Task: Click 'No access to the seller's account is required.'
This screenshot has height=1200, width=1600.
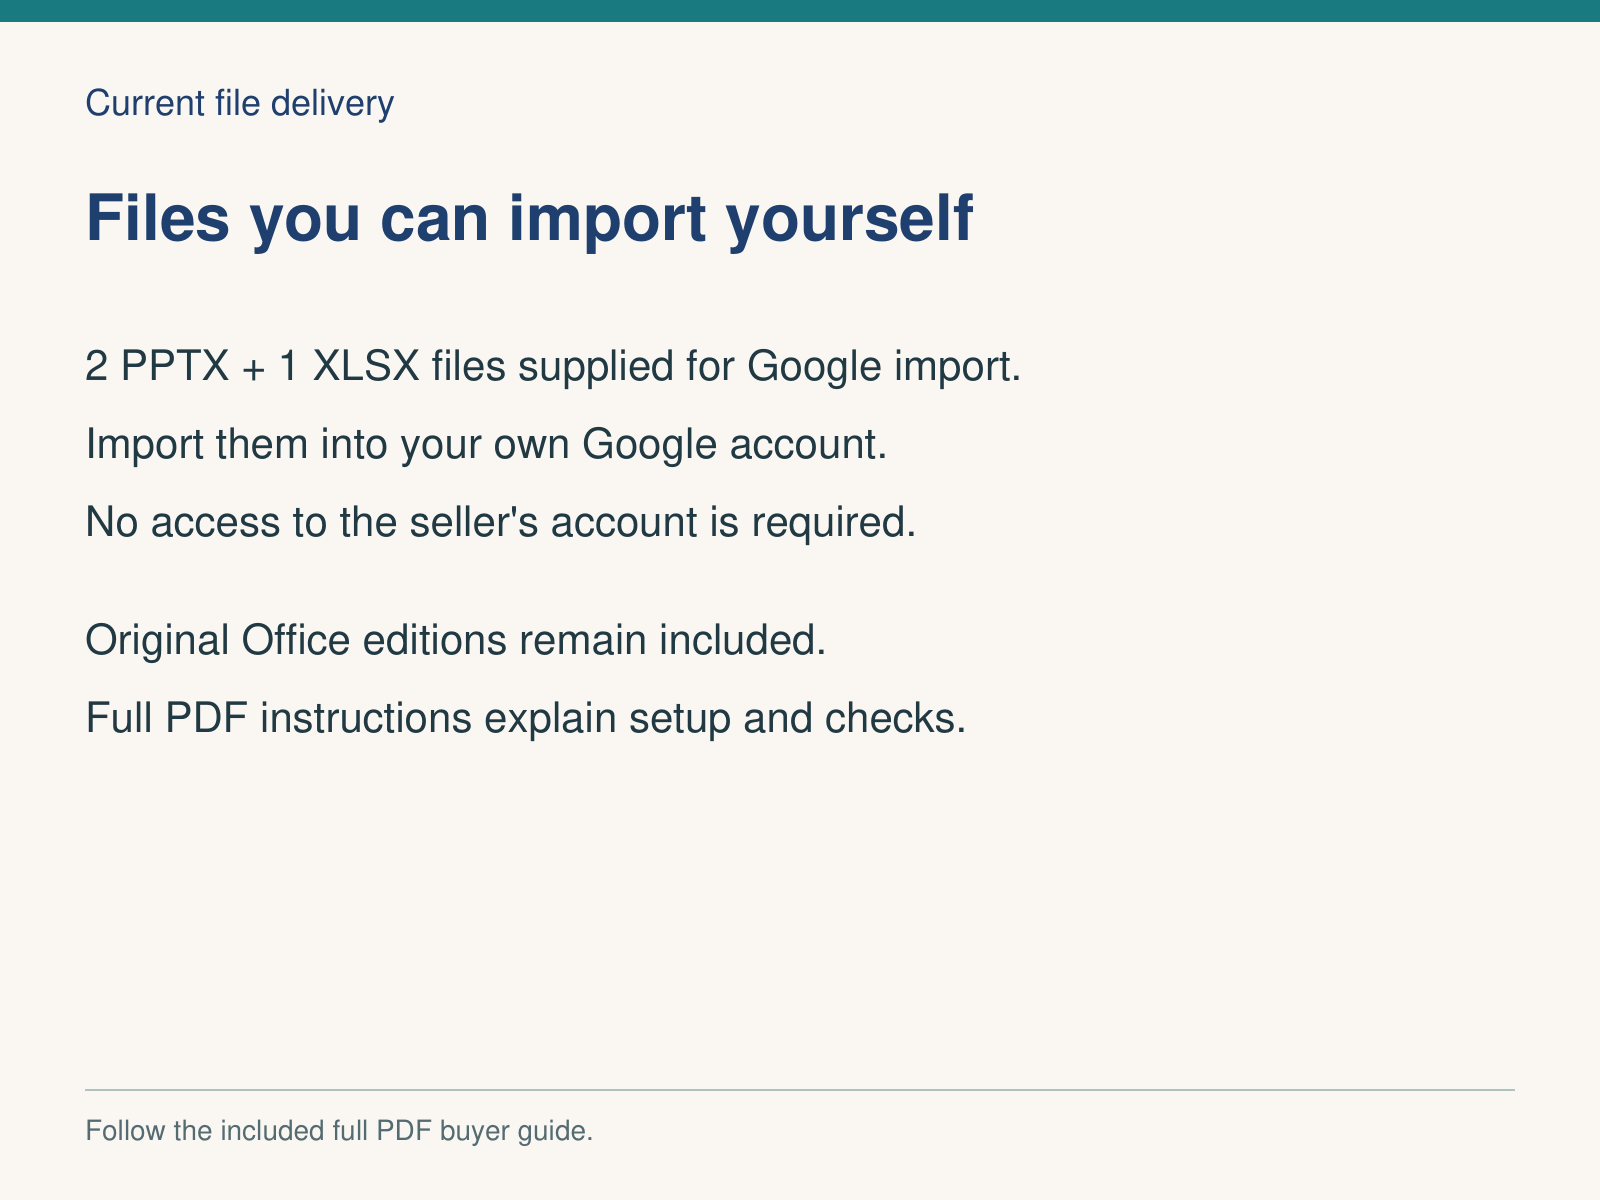Action: (501, 522)
